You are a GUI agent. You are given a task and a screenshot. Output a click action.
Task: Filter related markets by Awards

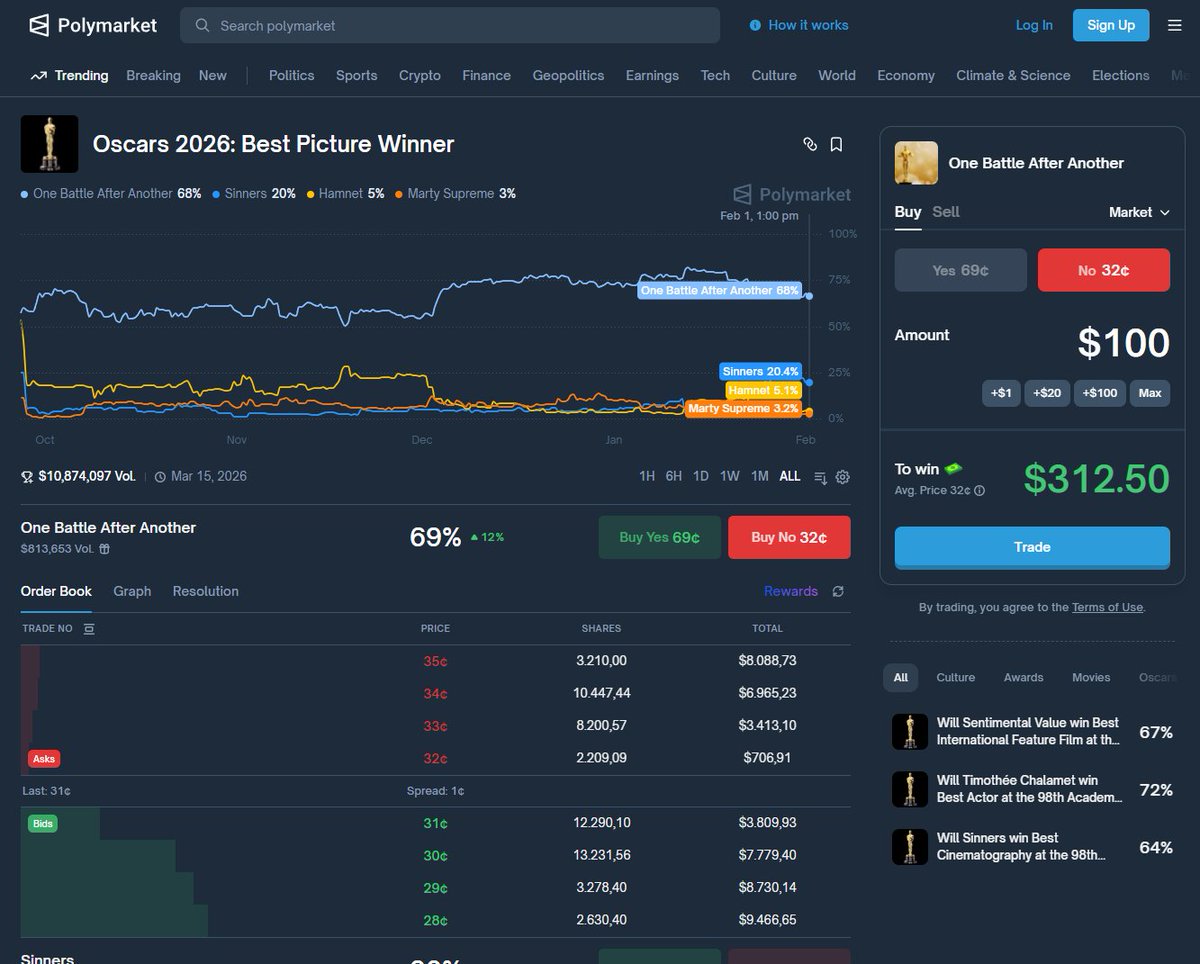pos(1023,677)
